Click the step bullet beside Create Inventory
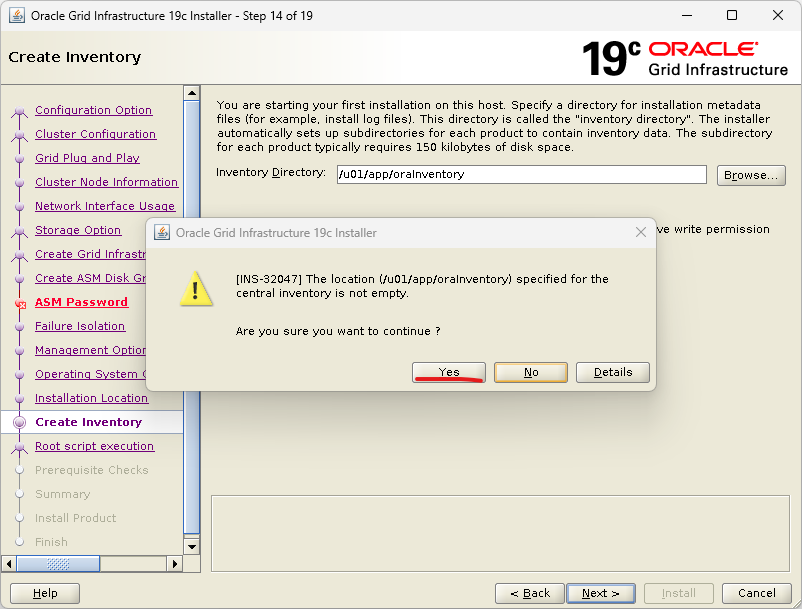This screenshot has height=609, width=802. coord(19,422)
